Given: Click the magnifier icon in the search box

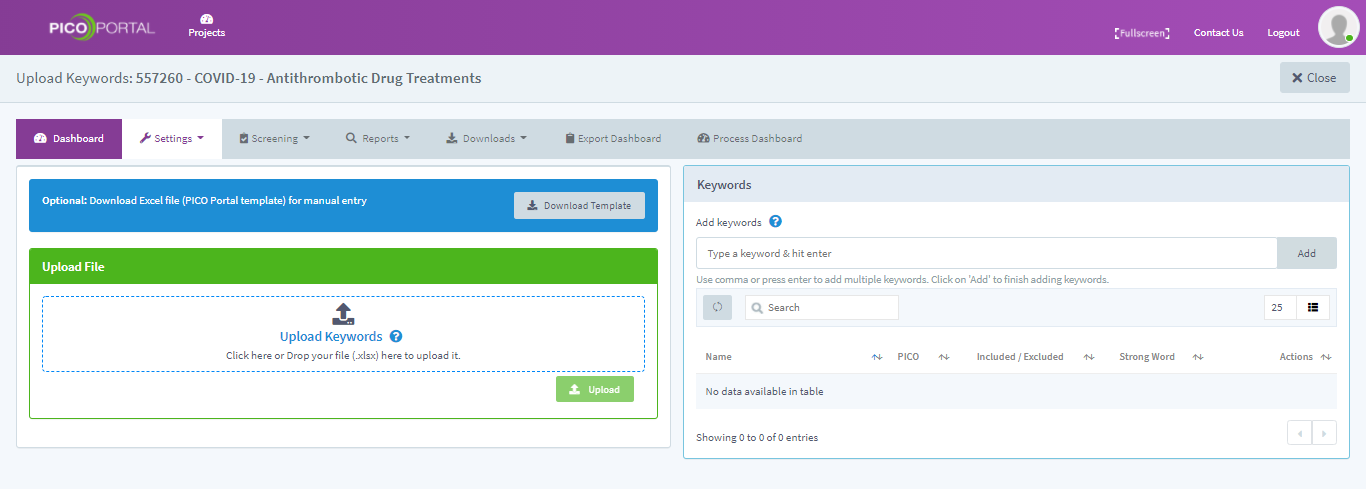Looking at the screenshot, I should point(757,308).
